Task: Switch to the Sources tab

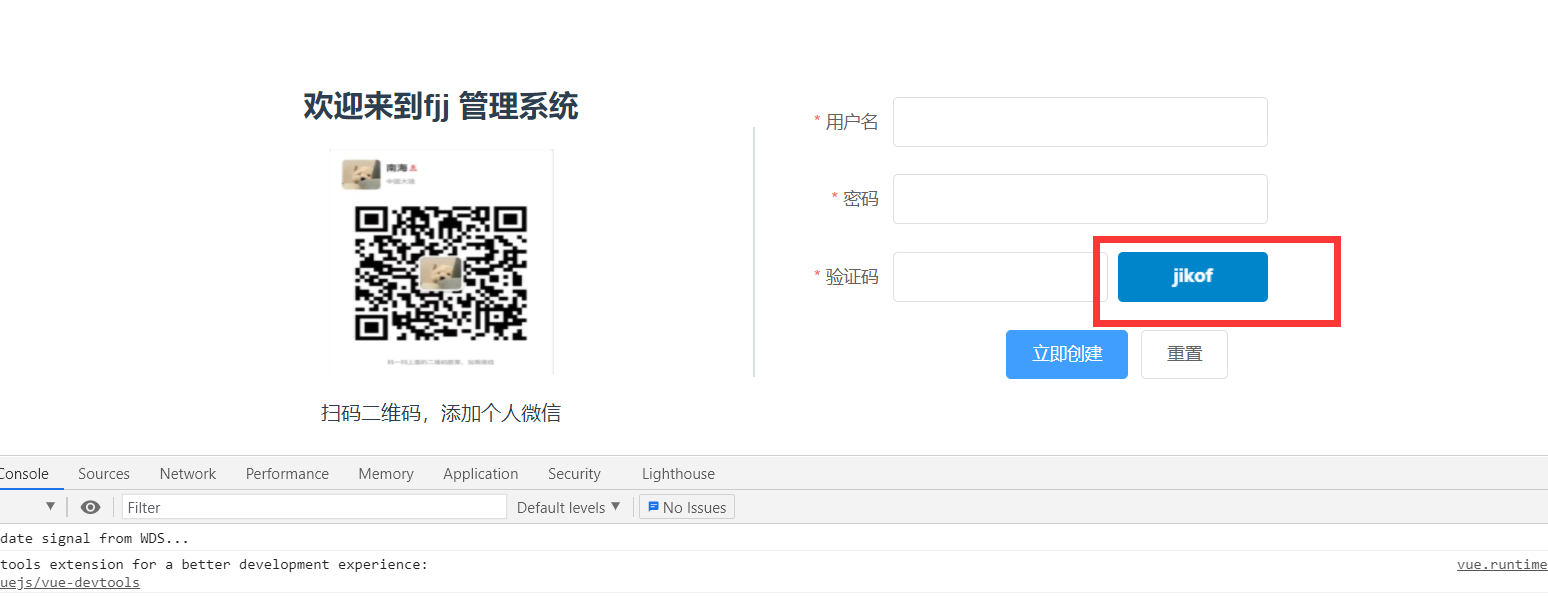Action: tap(103, 473)
